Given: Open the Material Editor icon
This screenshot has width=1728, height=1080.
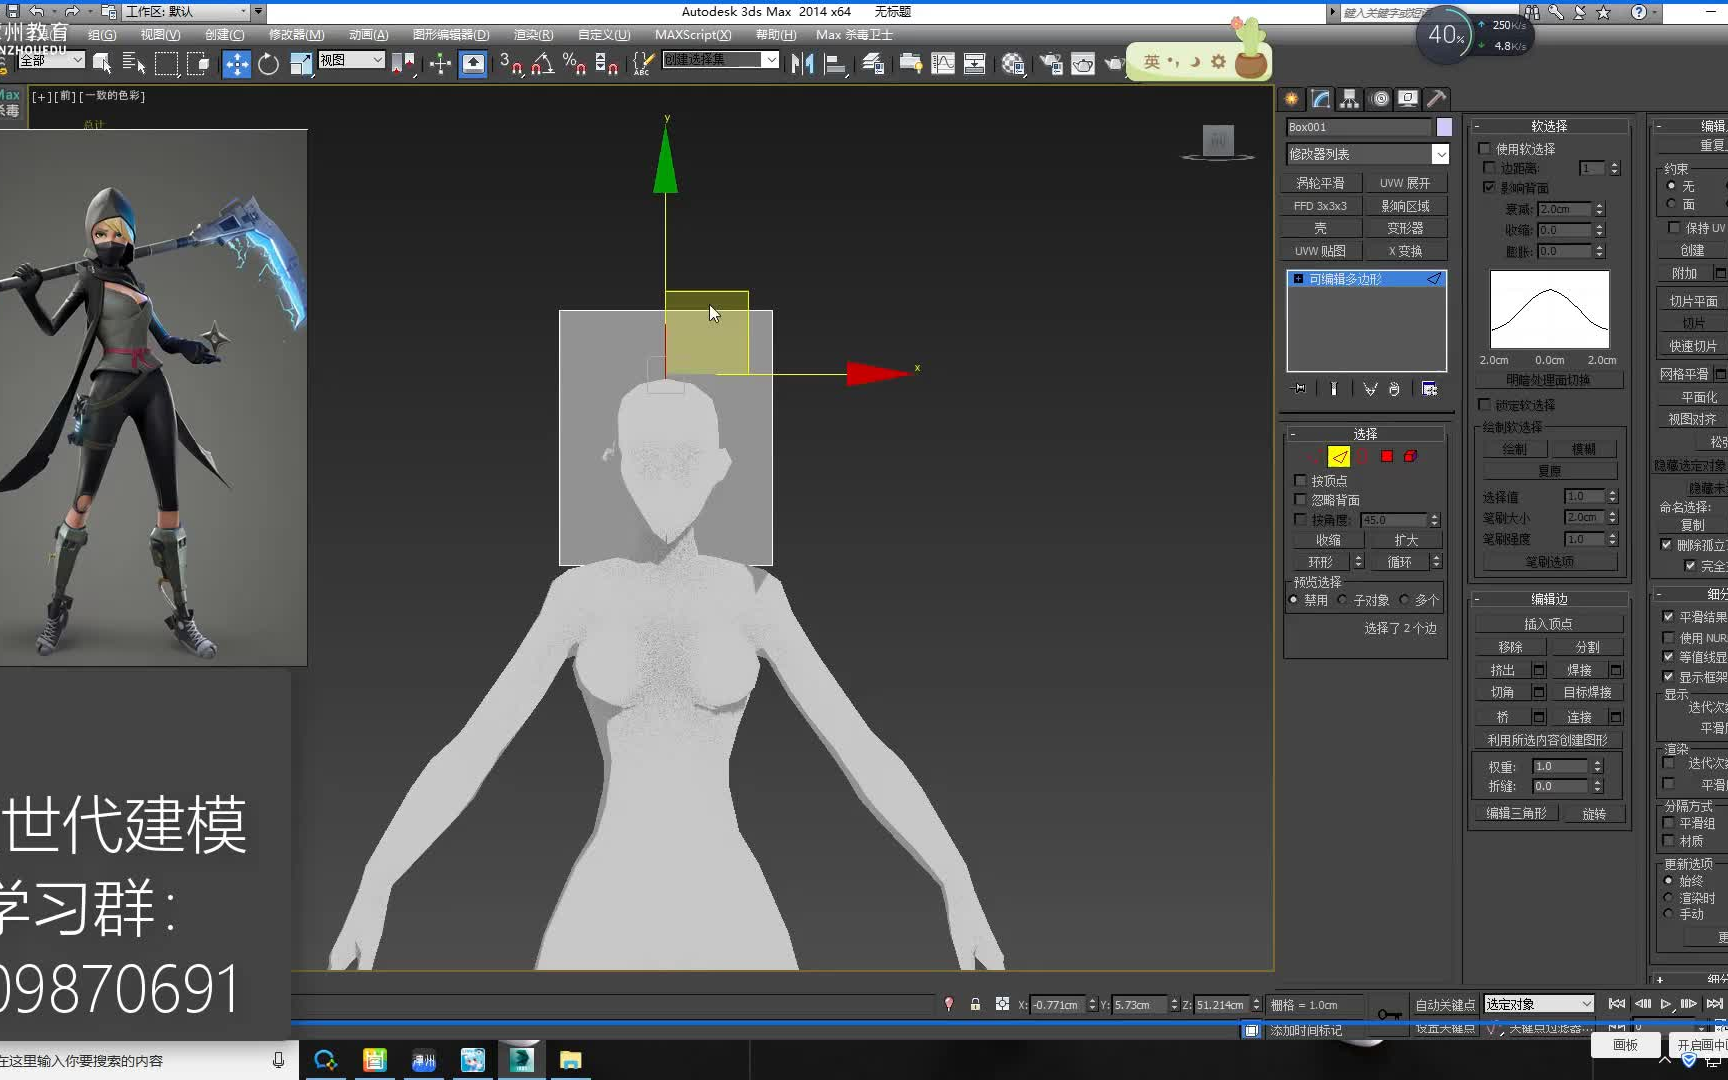Looking at the screenshot, I should pyautogui.click(x=1013, y=64).
